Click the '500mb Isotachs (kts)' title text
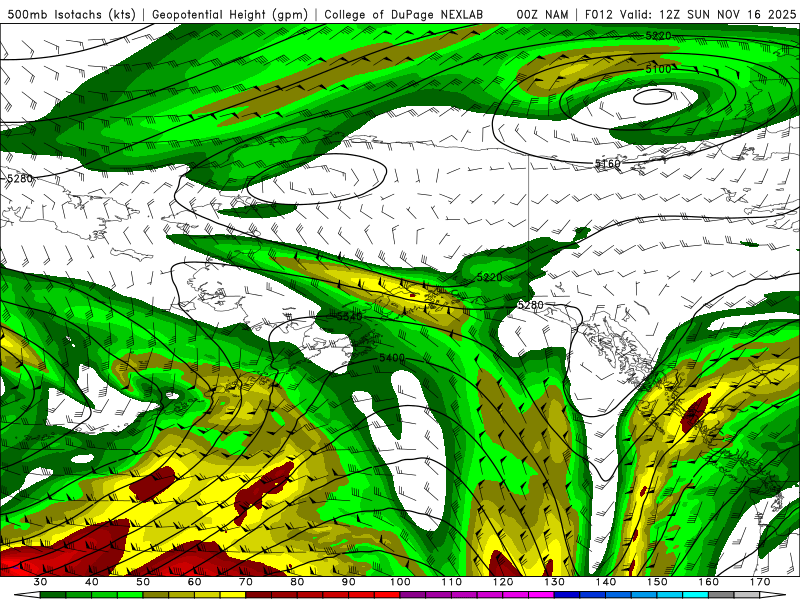Viewport: 800px width, 600px height. tap(71, 15)
